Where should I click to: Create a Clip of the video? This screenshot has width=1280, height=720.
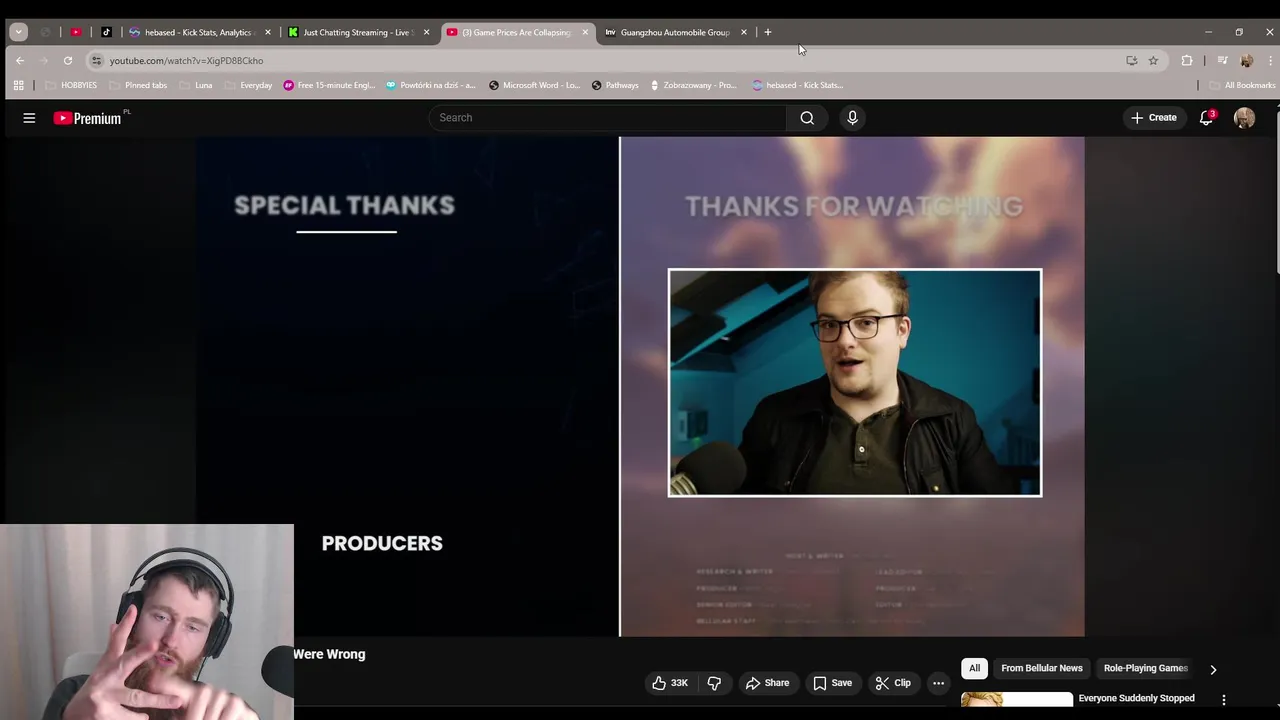click(893, 683)
